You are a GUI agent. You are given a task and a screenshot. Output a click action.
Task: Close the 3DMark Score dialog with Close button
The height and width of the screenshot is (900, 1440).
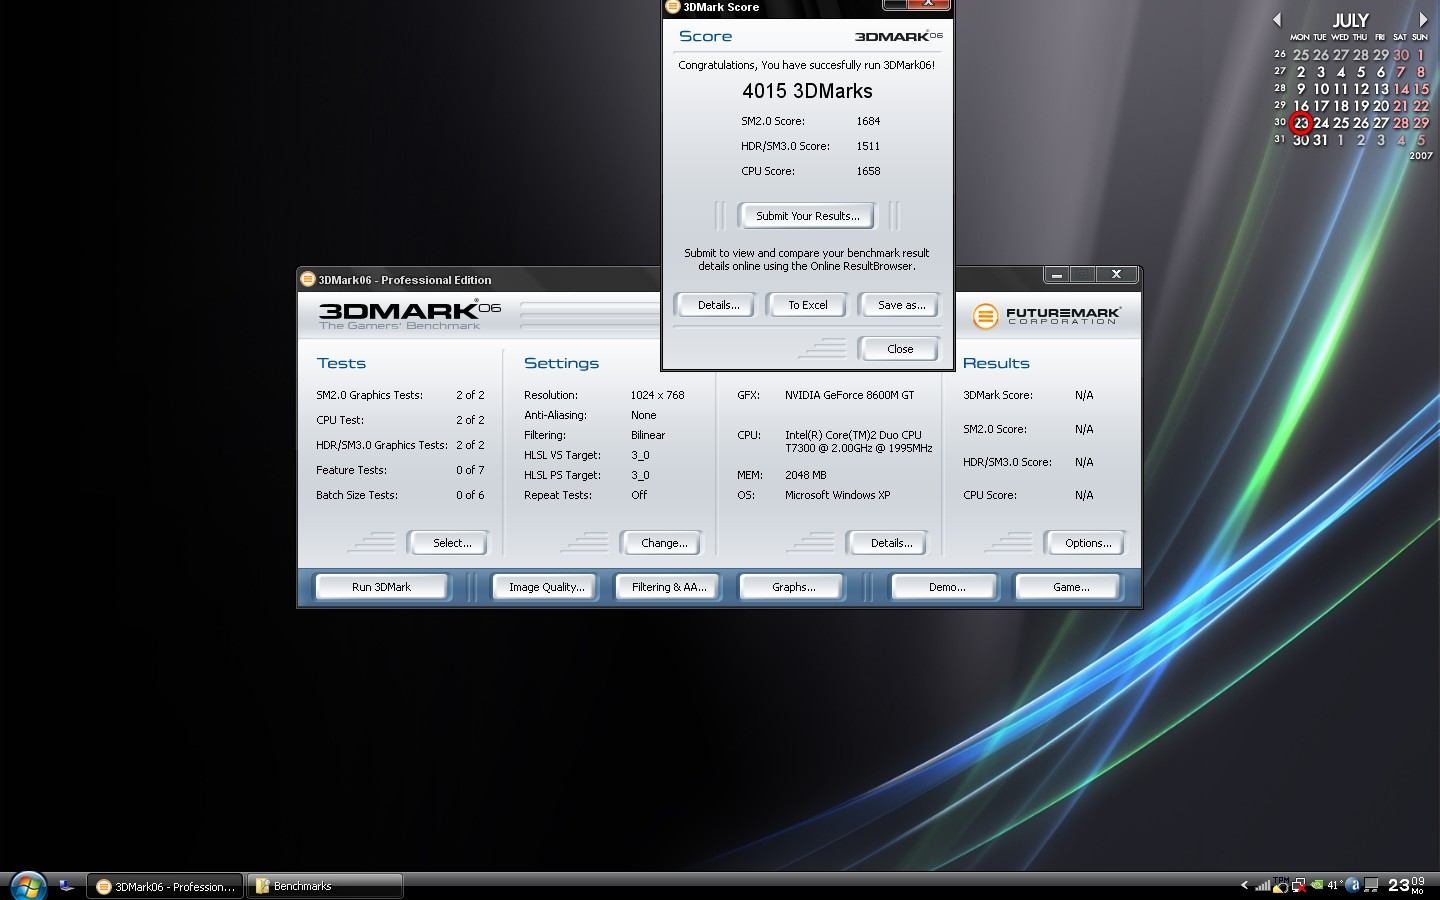point(899,349)
